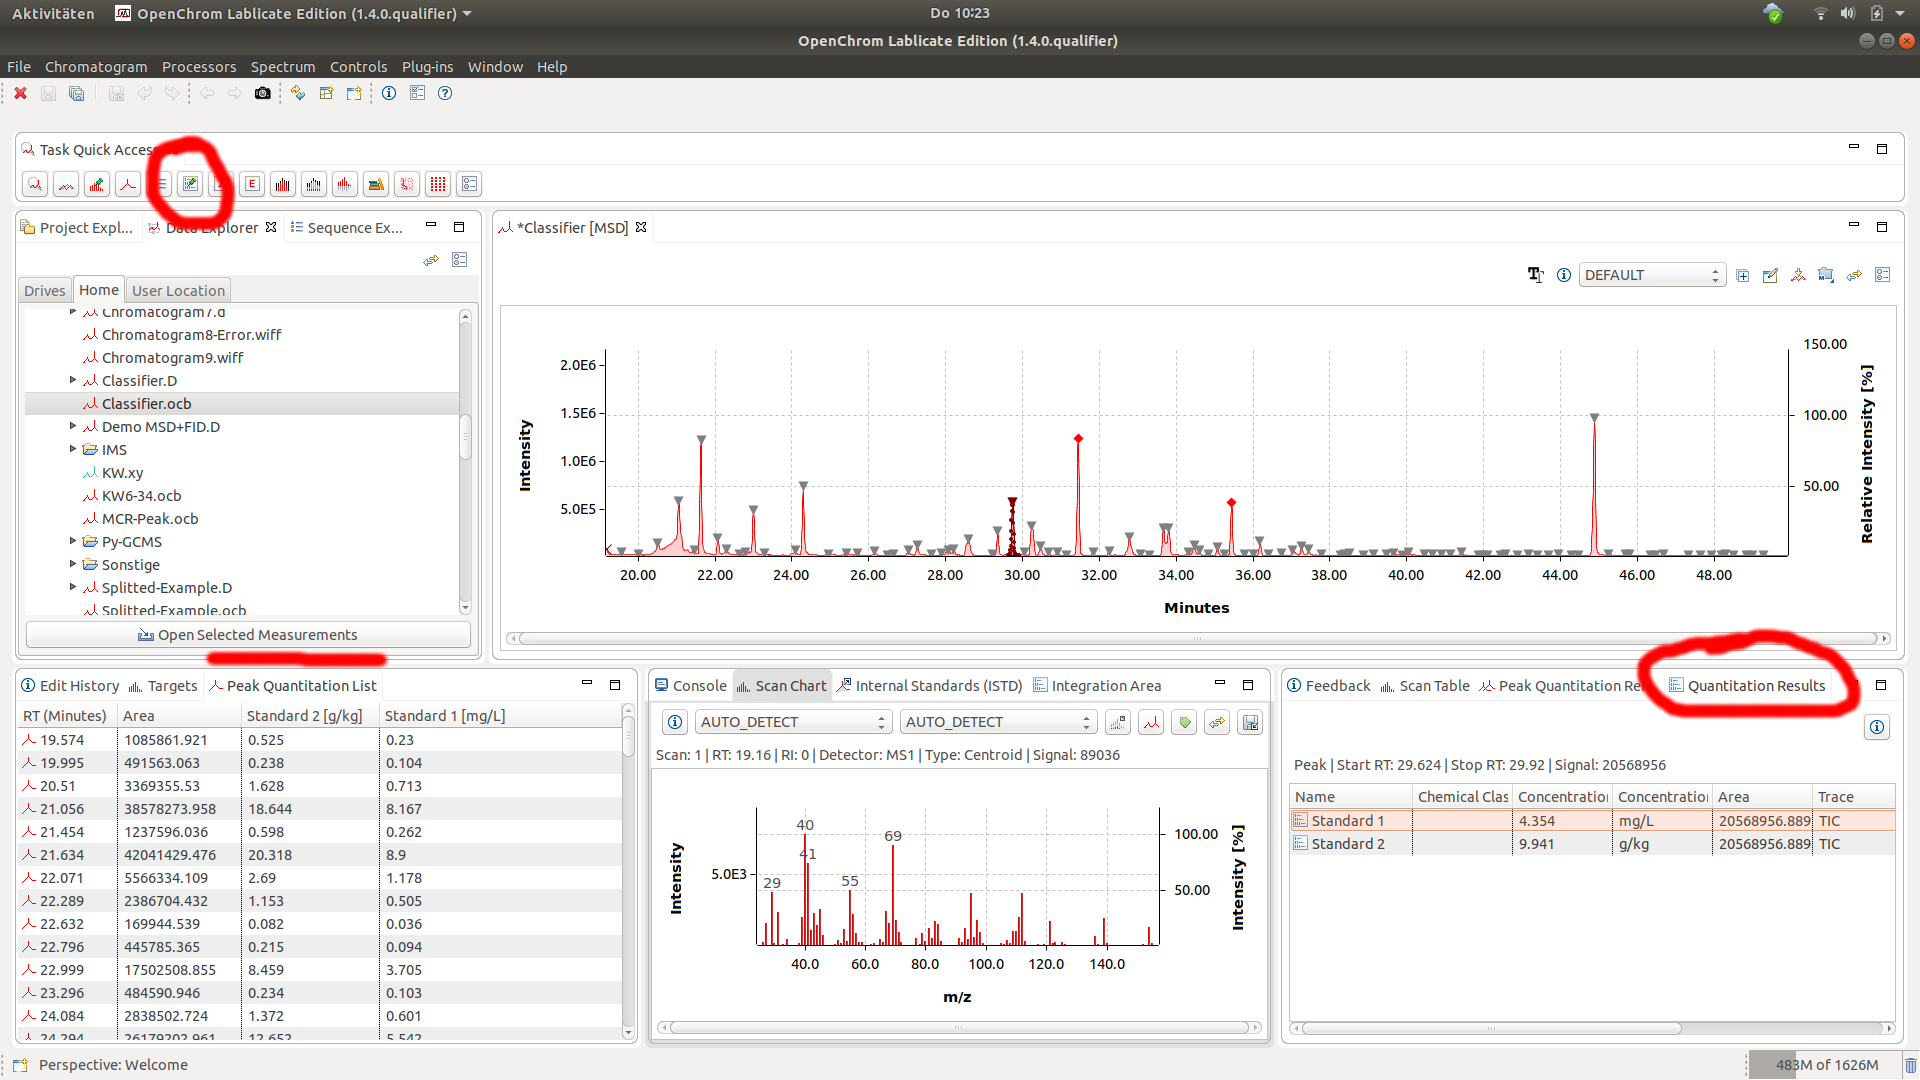This screenshot has height=1080, width=1920.
Task: Select the Standard 2 row in quantitation results
Action: tap(1592, 844)
